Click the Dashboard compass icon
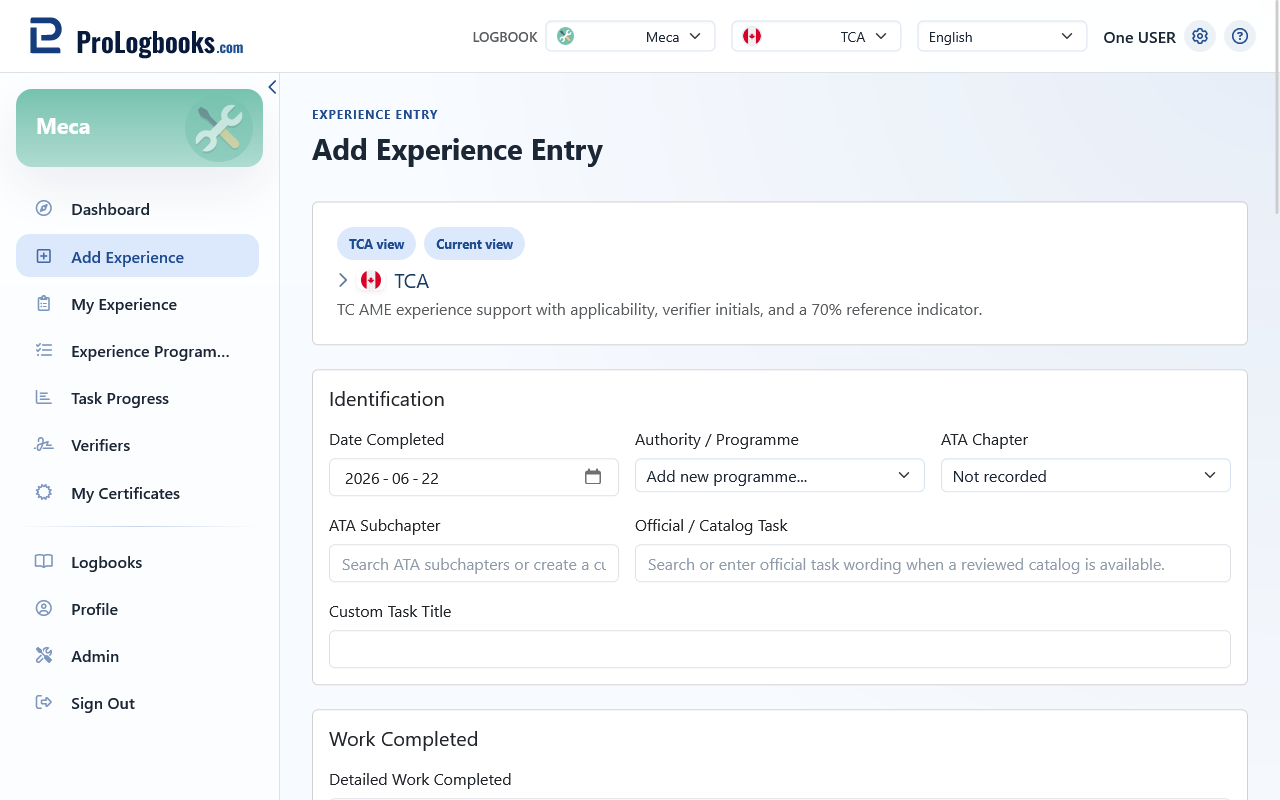The width and height of the screenshot is (1280, 800). (44, 209)
